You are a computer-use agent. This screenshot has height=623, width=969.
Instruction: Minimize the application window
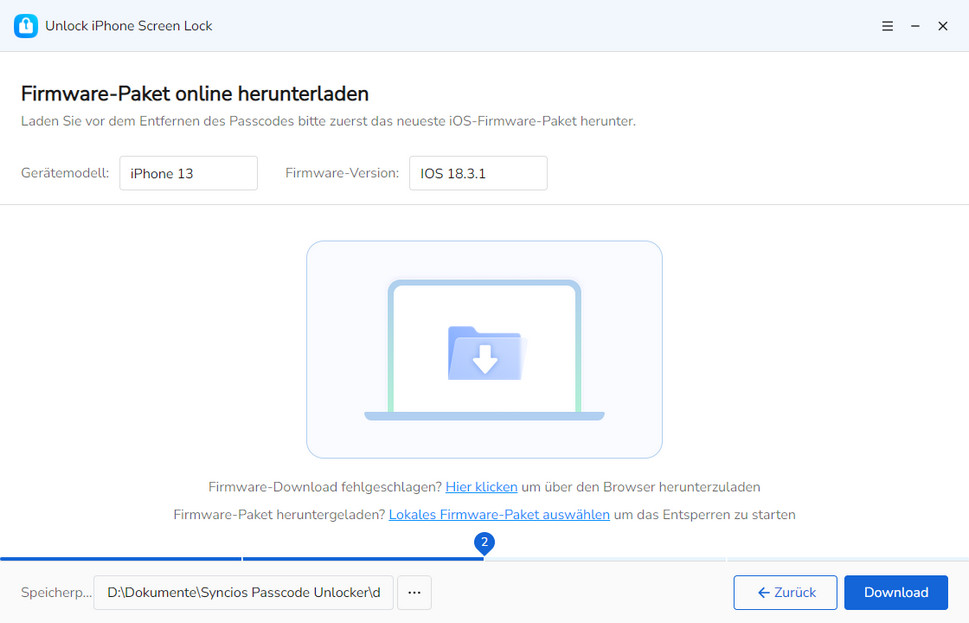coord(915,26)
